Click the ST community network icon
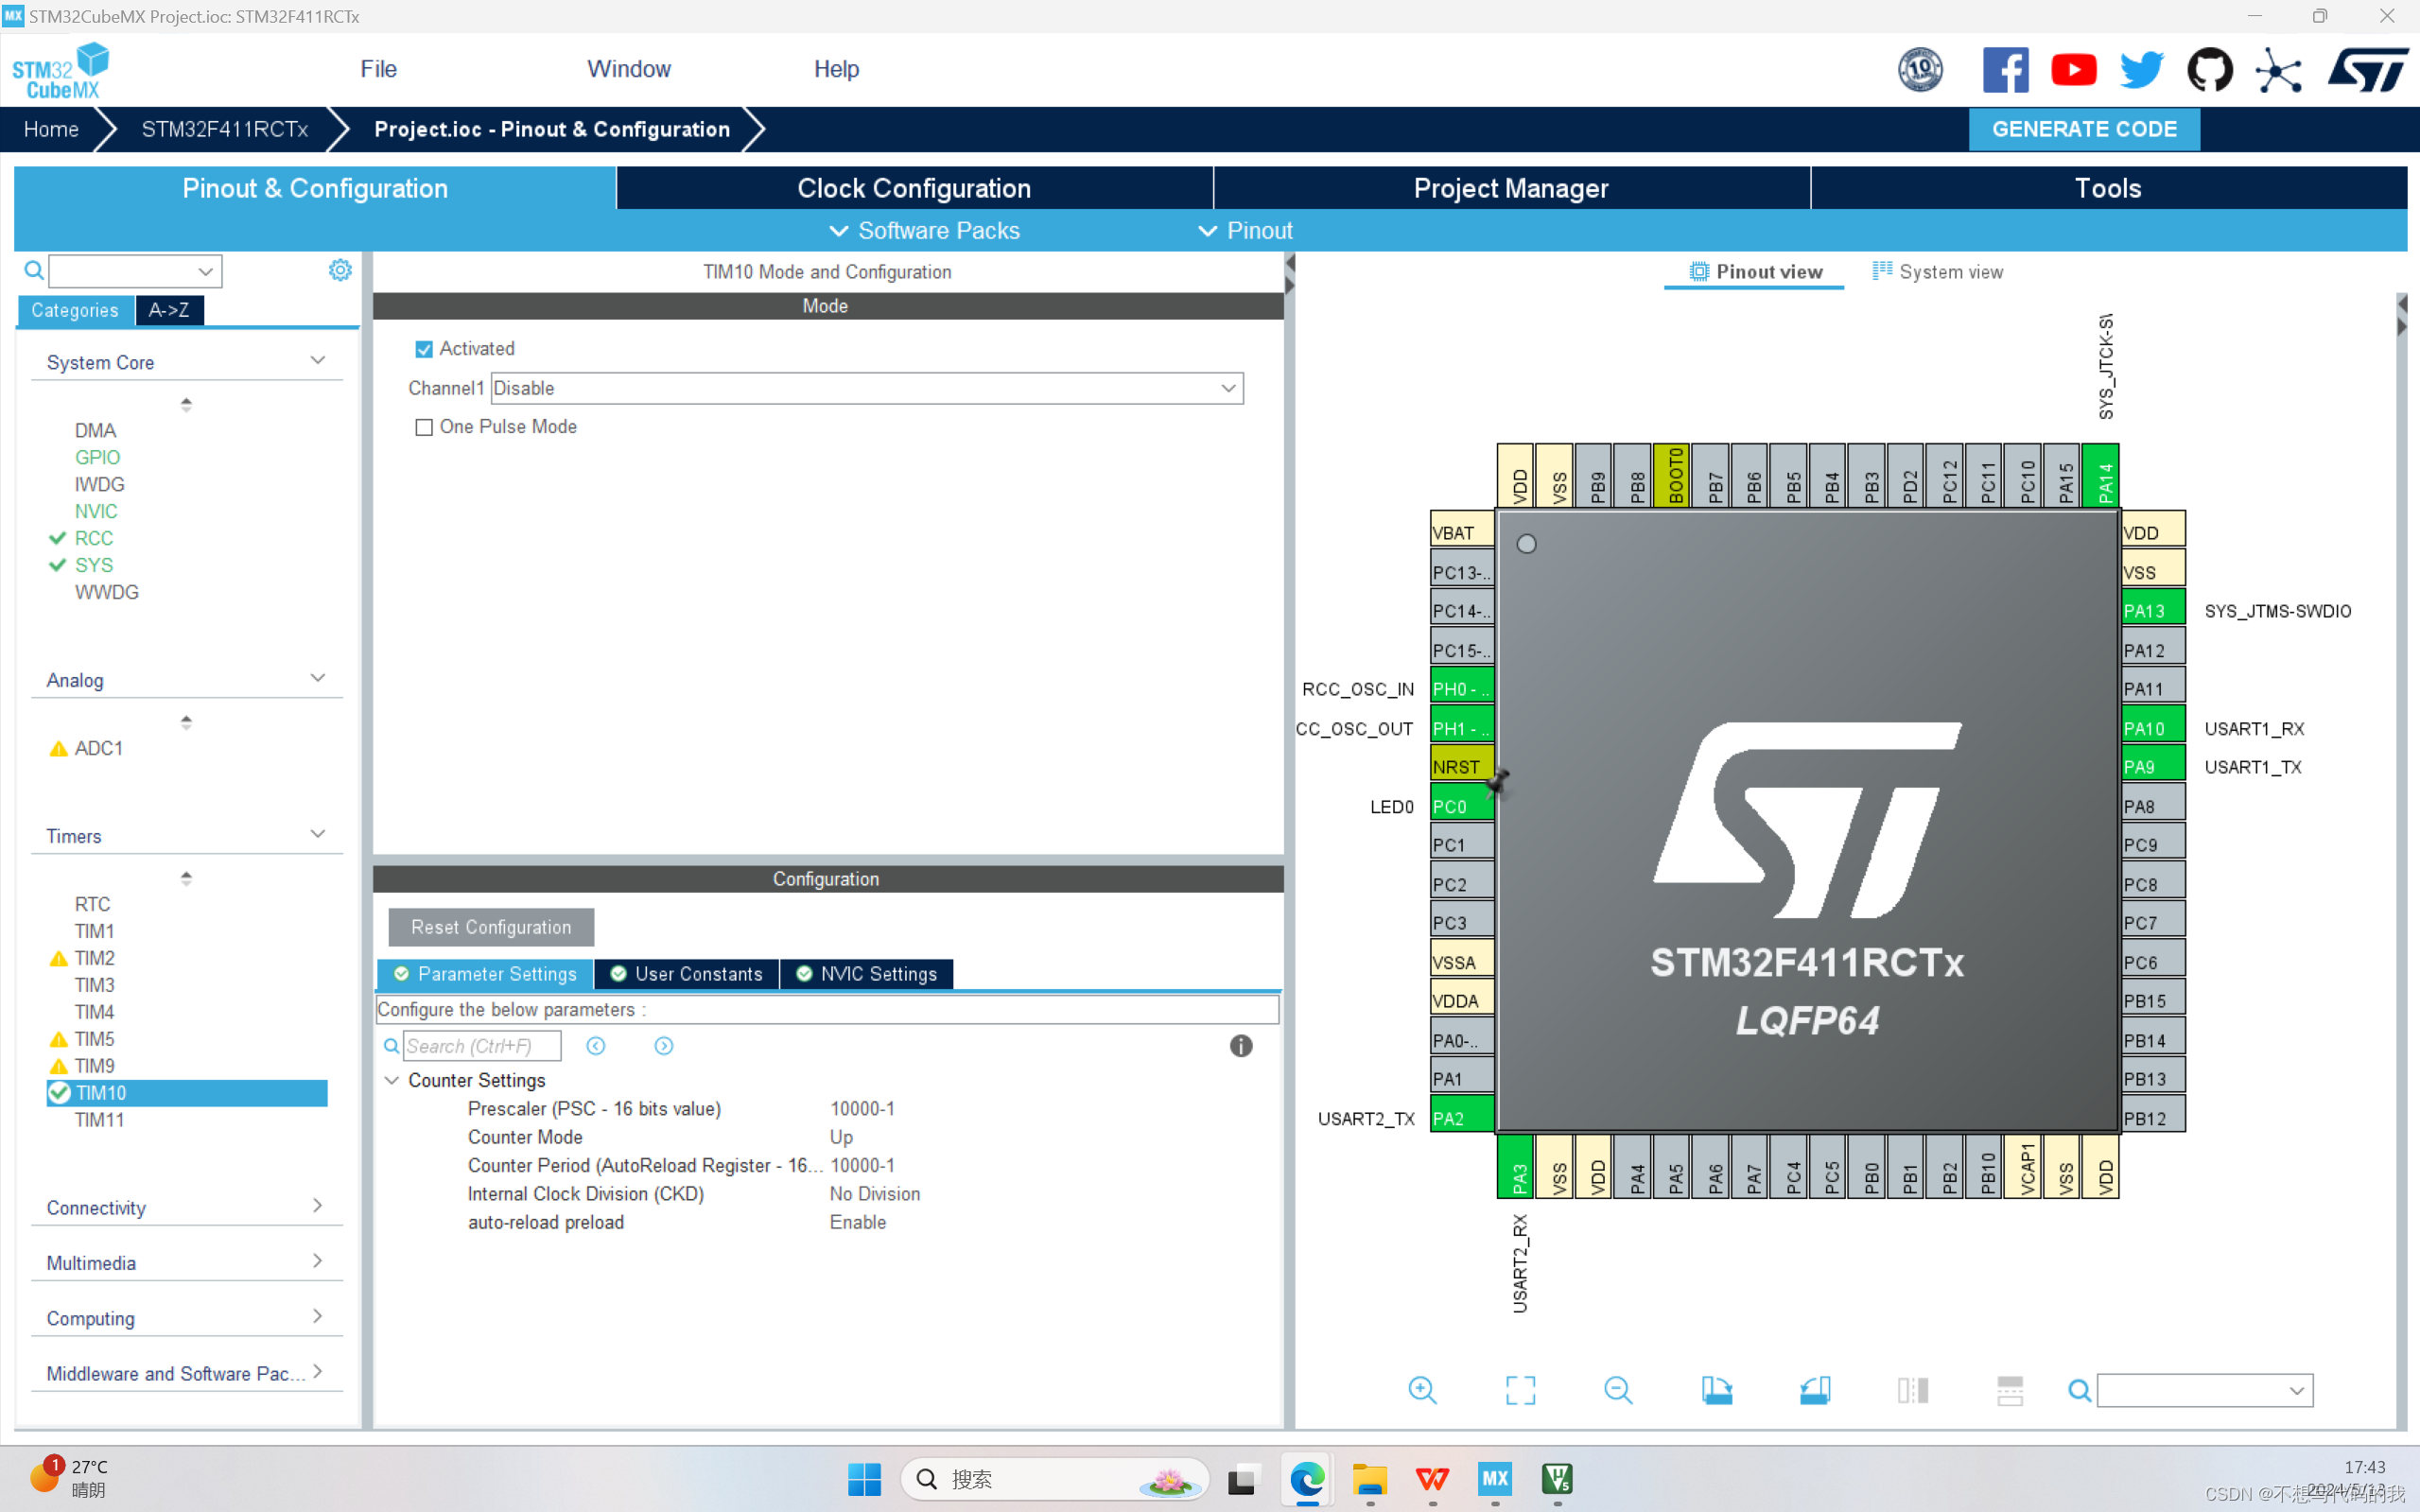Screen dimensions: 2420x1512 2278,71
